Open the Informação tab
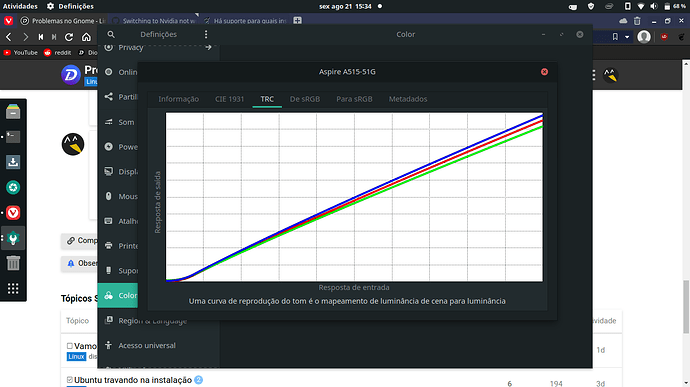This screenshot has width=690, height=387. tap(179, 99)
